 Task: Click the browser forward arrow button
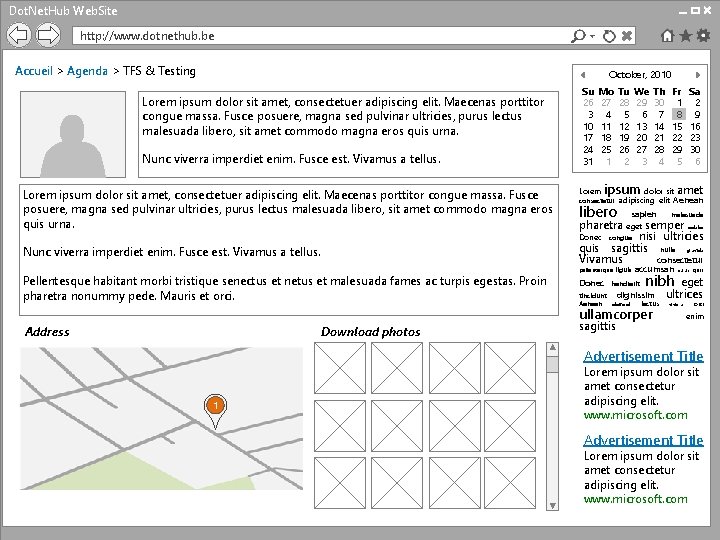coord(48,35)
